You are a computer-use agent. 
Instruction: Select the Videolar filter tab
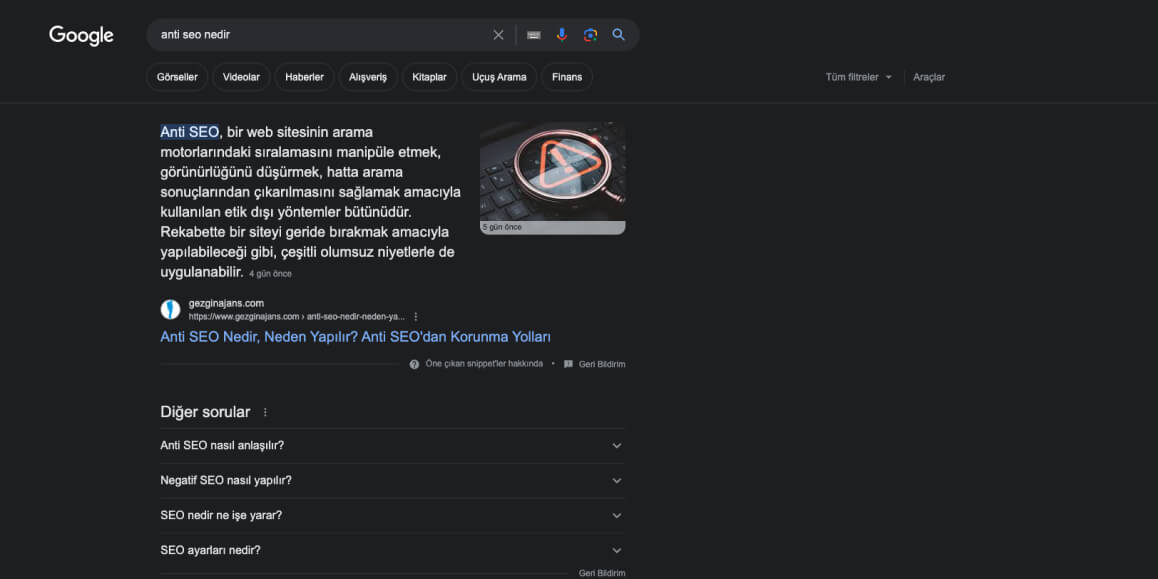[241, 77]
